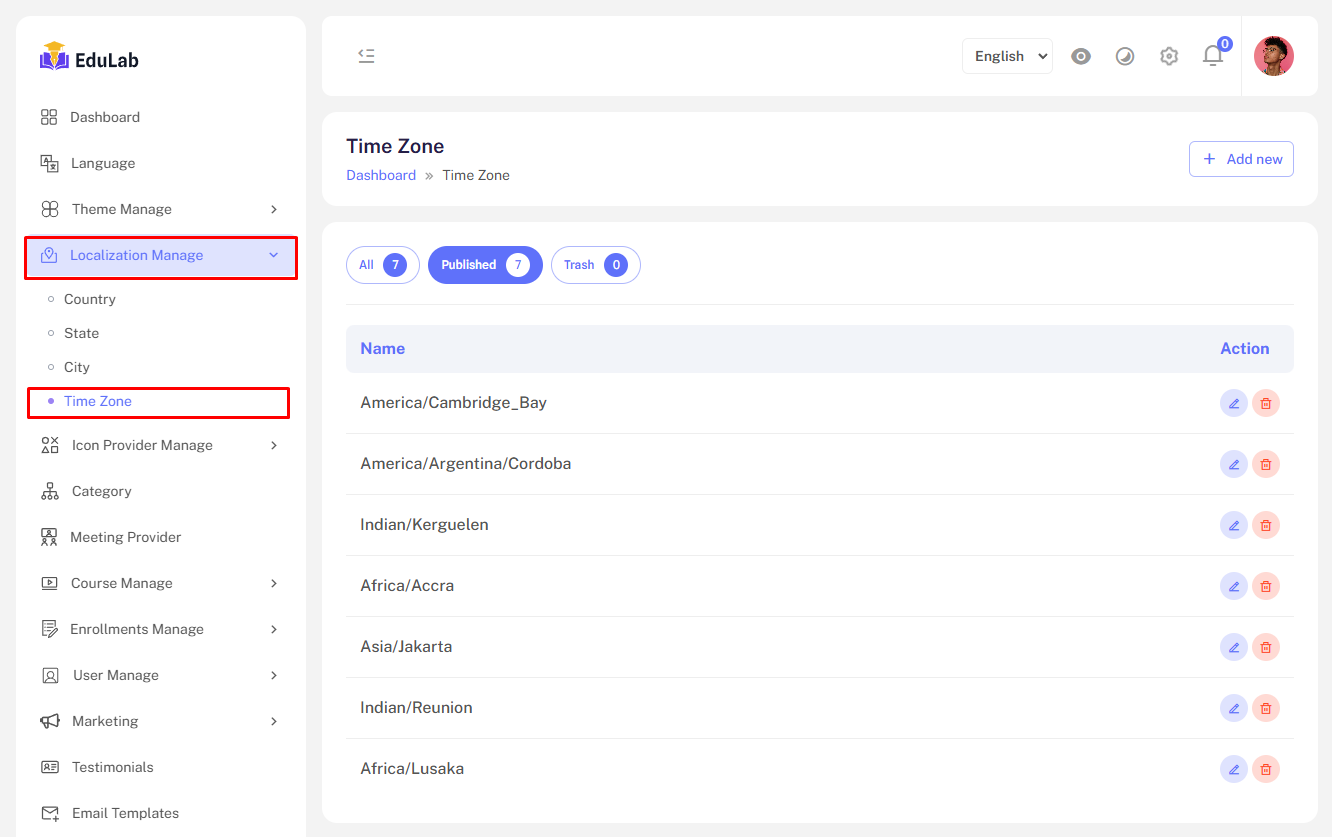
Task: Click the edit icon for America/Cambridge_Bay
Action: click(1233, 403)
